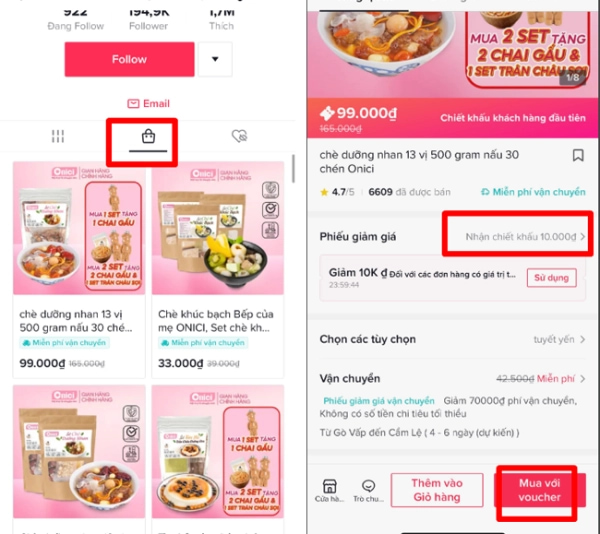
Task: Click the product list scrollbar
Action: (x=293, y=169)
